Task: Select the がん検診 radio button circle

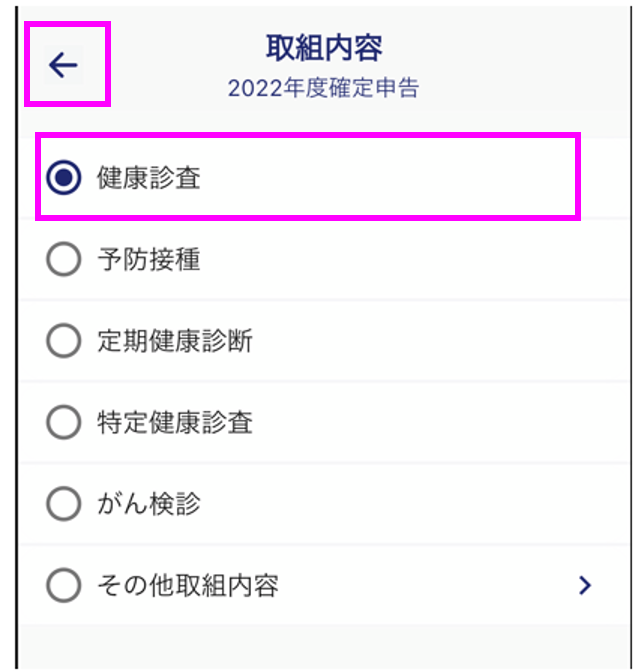Action: [63, 504]
